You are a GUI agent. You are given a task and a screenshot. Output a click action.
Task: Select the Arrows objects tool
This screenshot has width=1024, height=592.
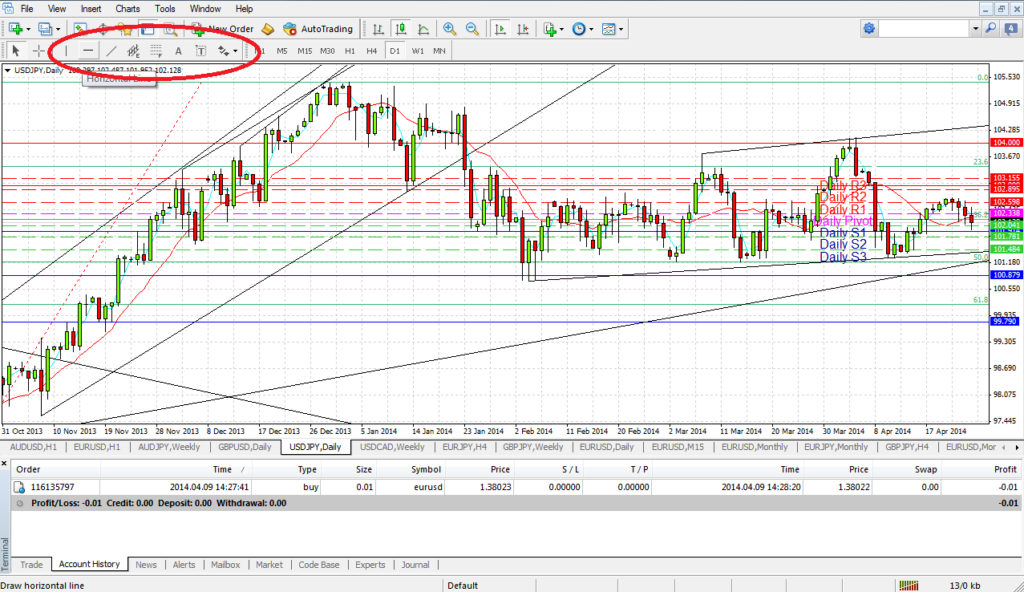pos(223,50)
